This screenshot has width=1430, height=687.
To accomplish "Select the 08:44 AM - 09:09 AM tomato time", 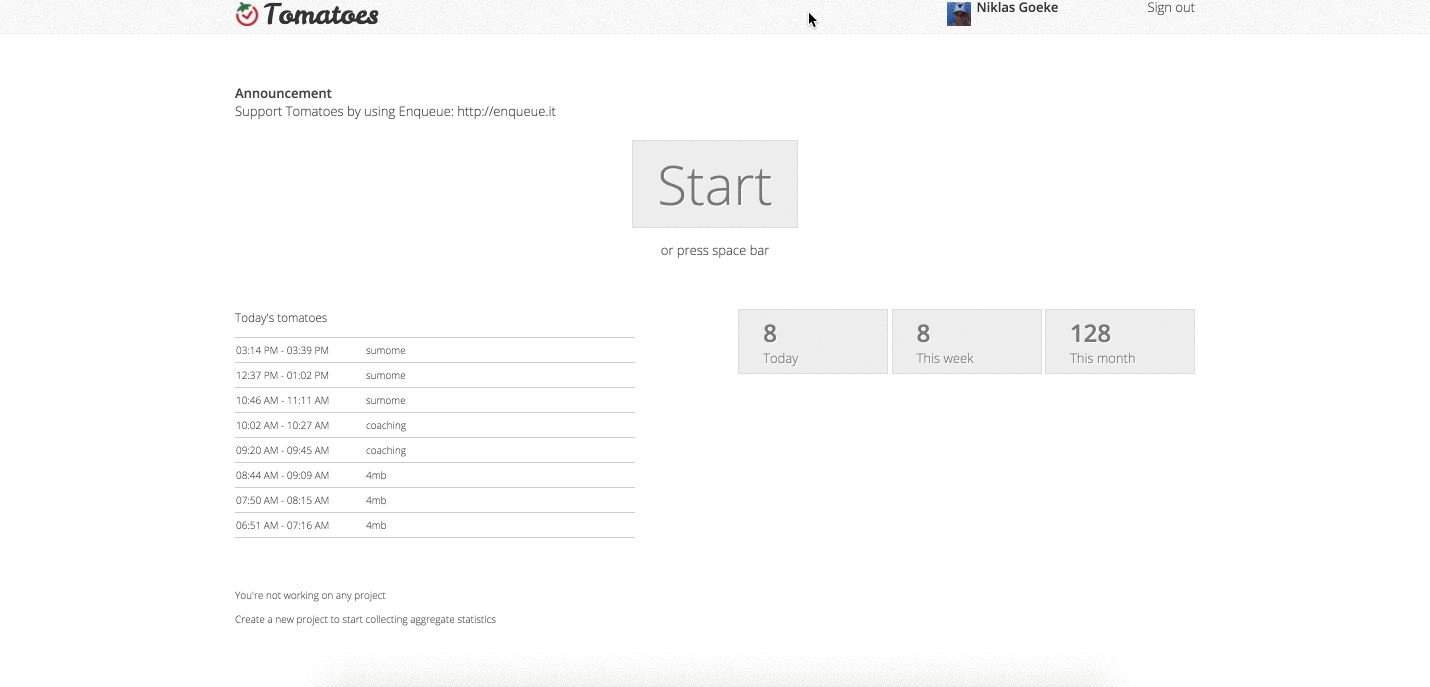I will pyautogui.click(x=282, y=476).
